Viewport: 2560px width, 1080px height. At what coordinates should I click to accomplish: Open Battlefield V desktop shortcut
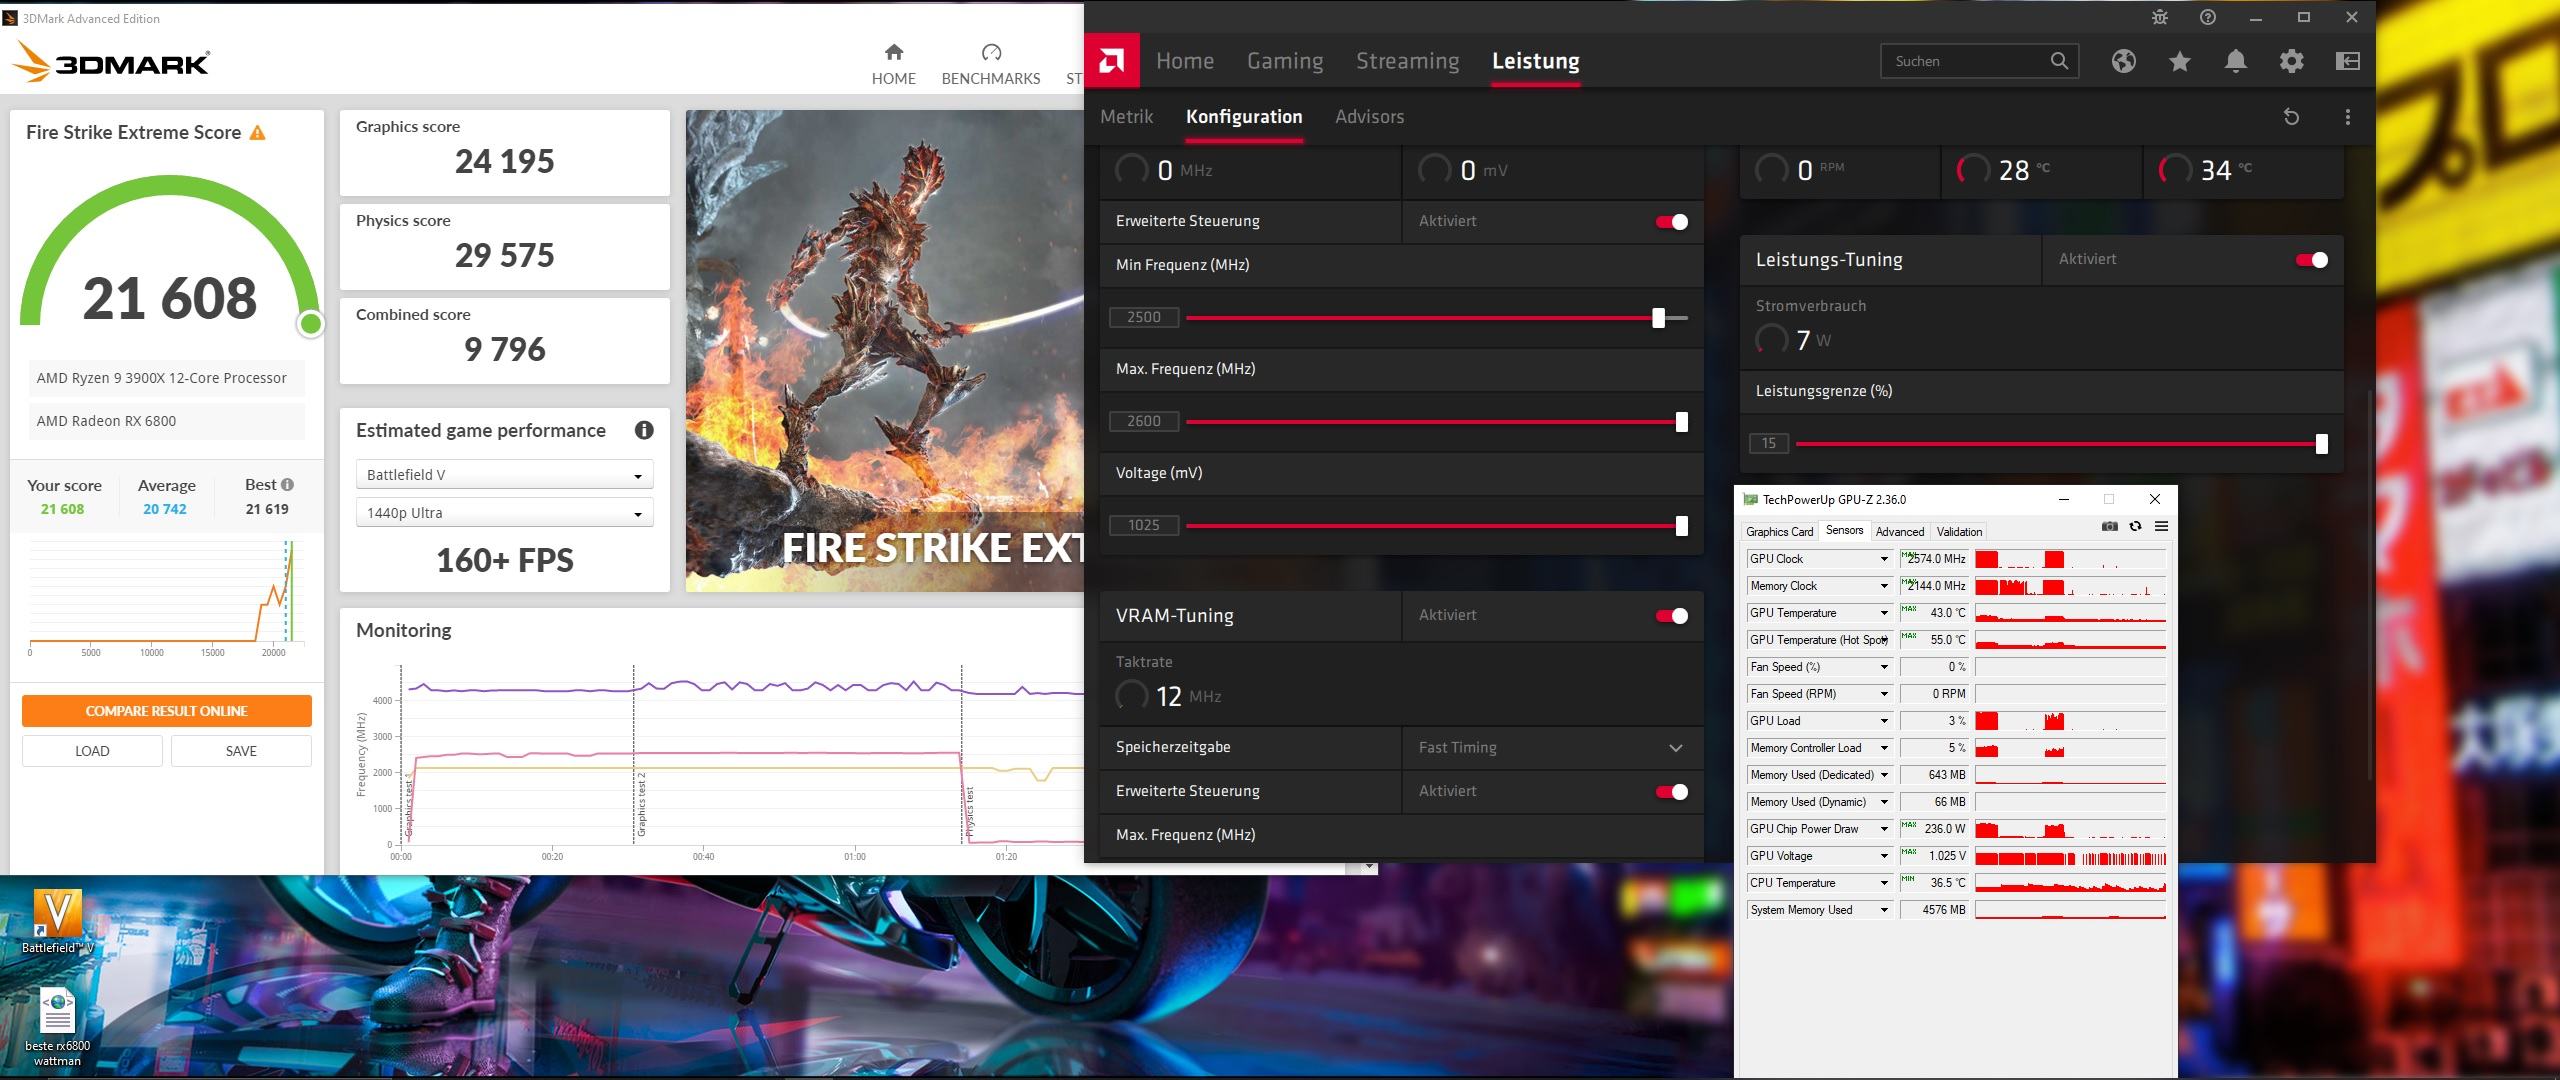[x=57, y=921]
